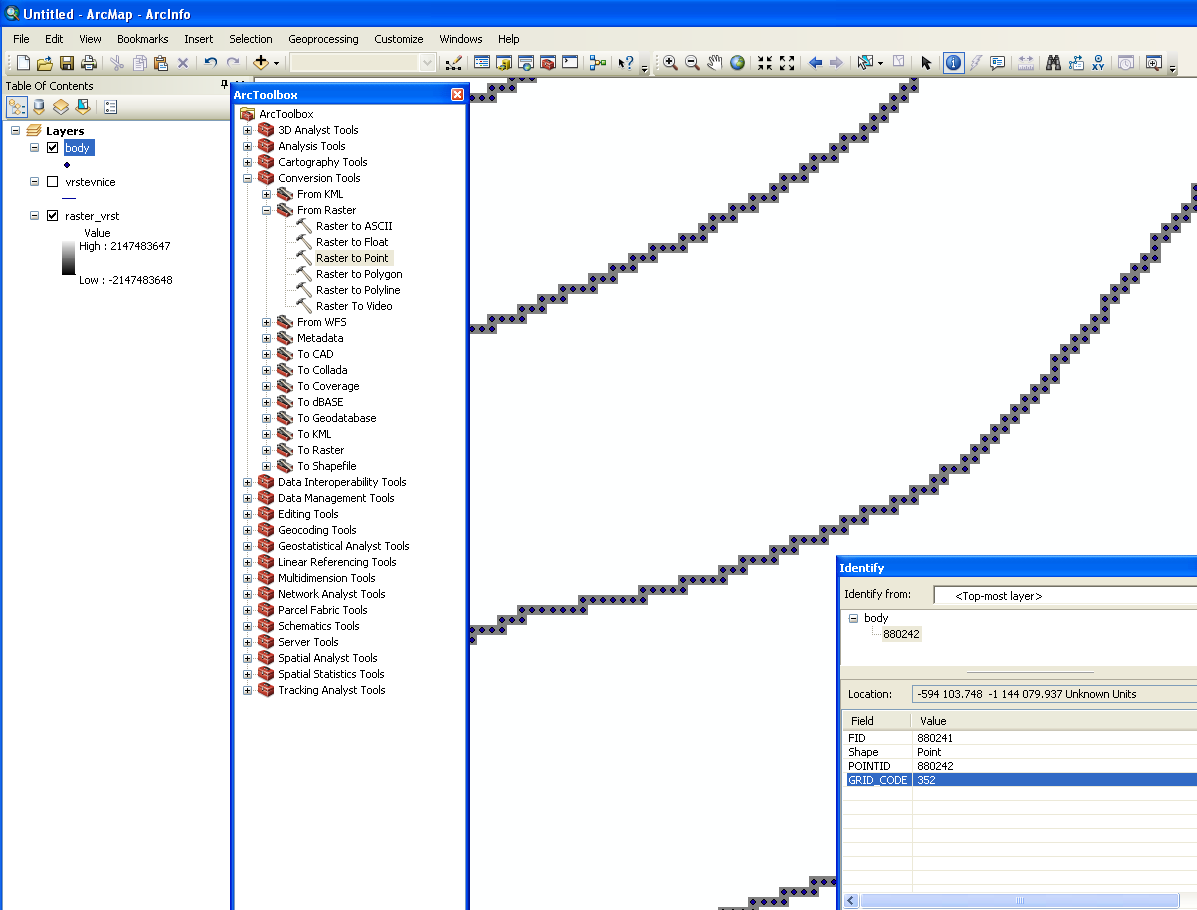The width and height of the screenshot is (1197, 910).
Task: Choose the Select Elements arrow tool
Action: click(926, 63)
